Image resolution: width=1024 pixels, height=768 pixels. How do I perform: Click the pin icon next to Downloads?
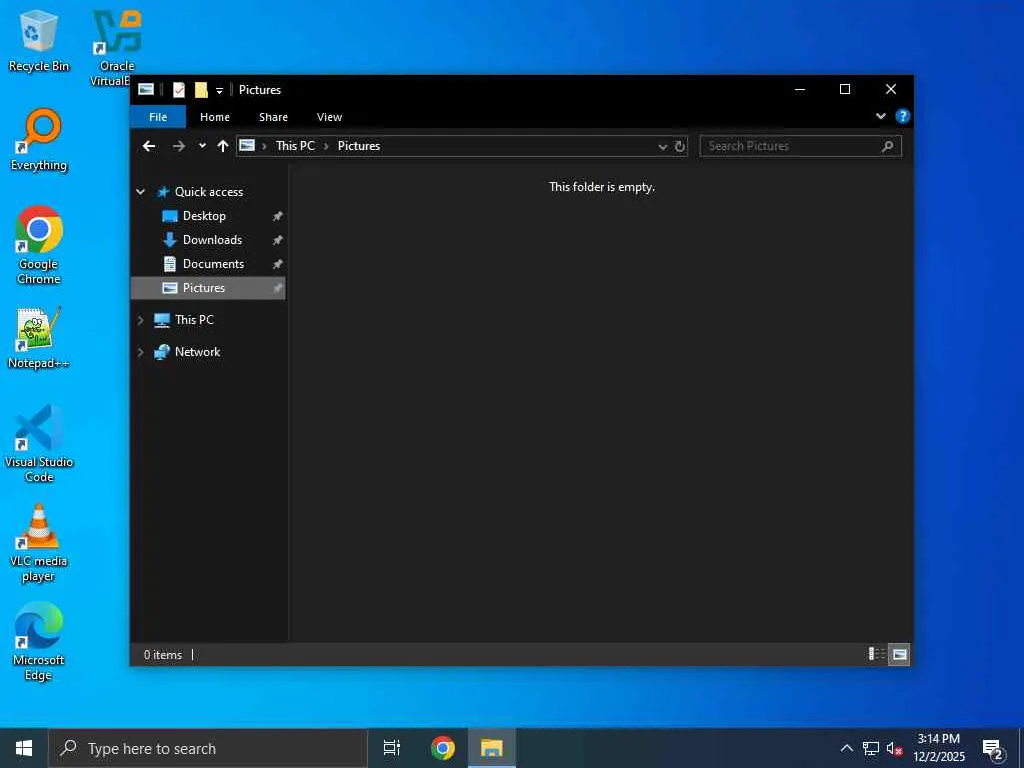(278, 240)
